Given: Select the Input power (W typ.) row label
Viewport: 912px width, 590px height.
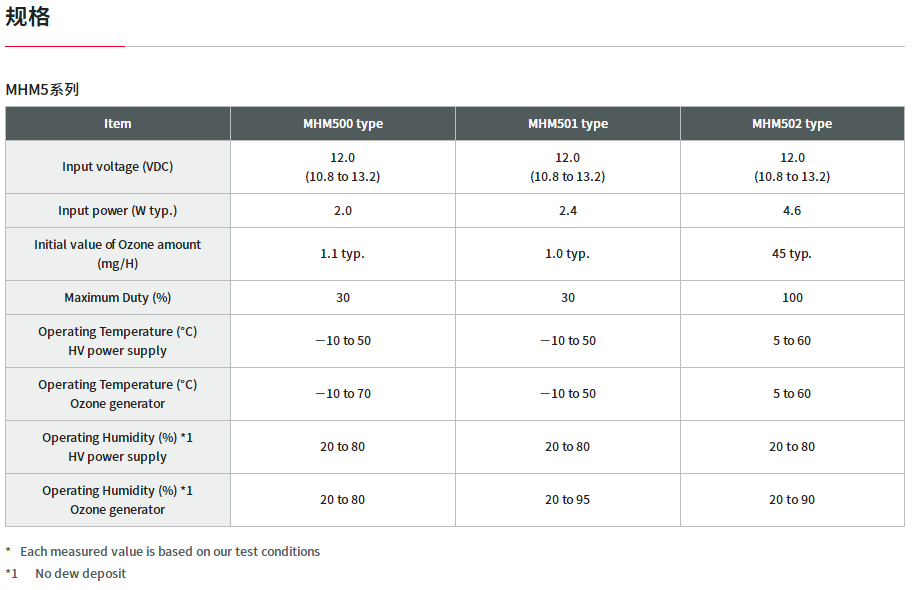Looking at the screenshot, I should pos(117,211).
